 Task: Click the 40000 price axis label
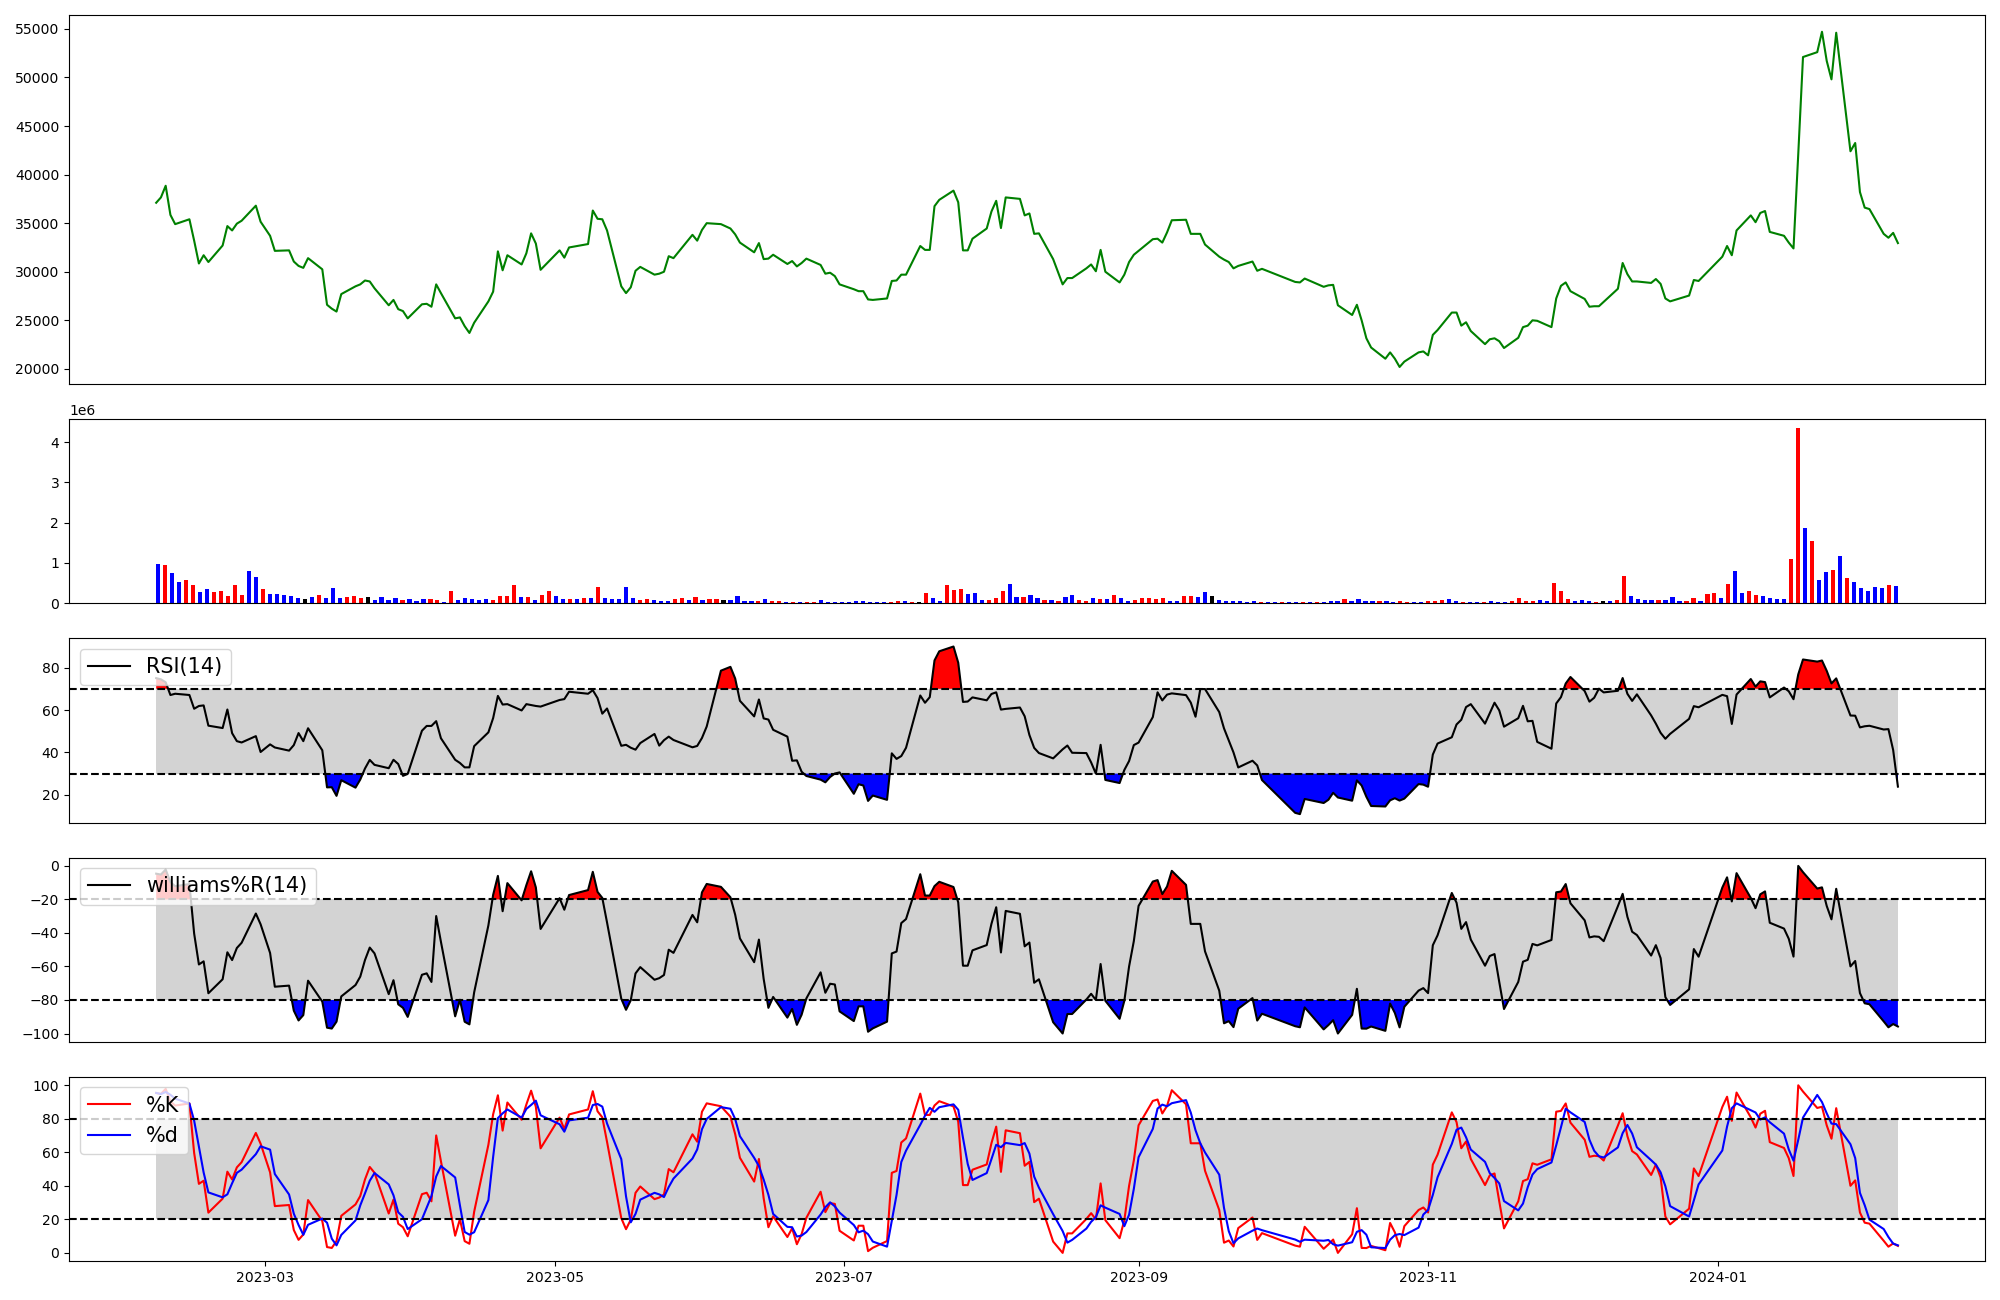pyautogui.click(x=37, y=175)
